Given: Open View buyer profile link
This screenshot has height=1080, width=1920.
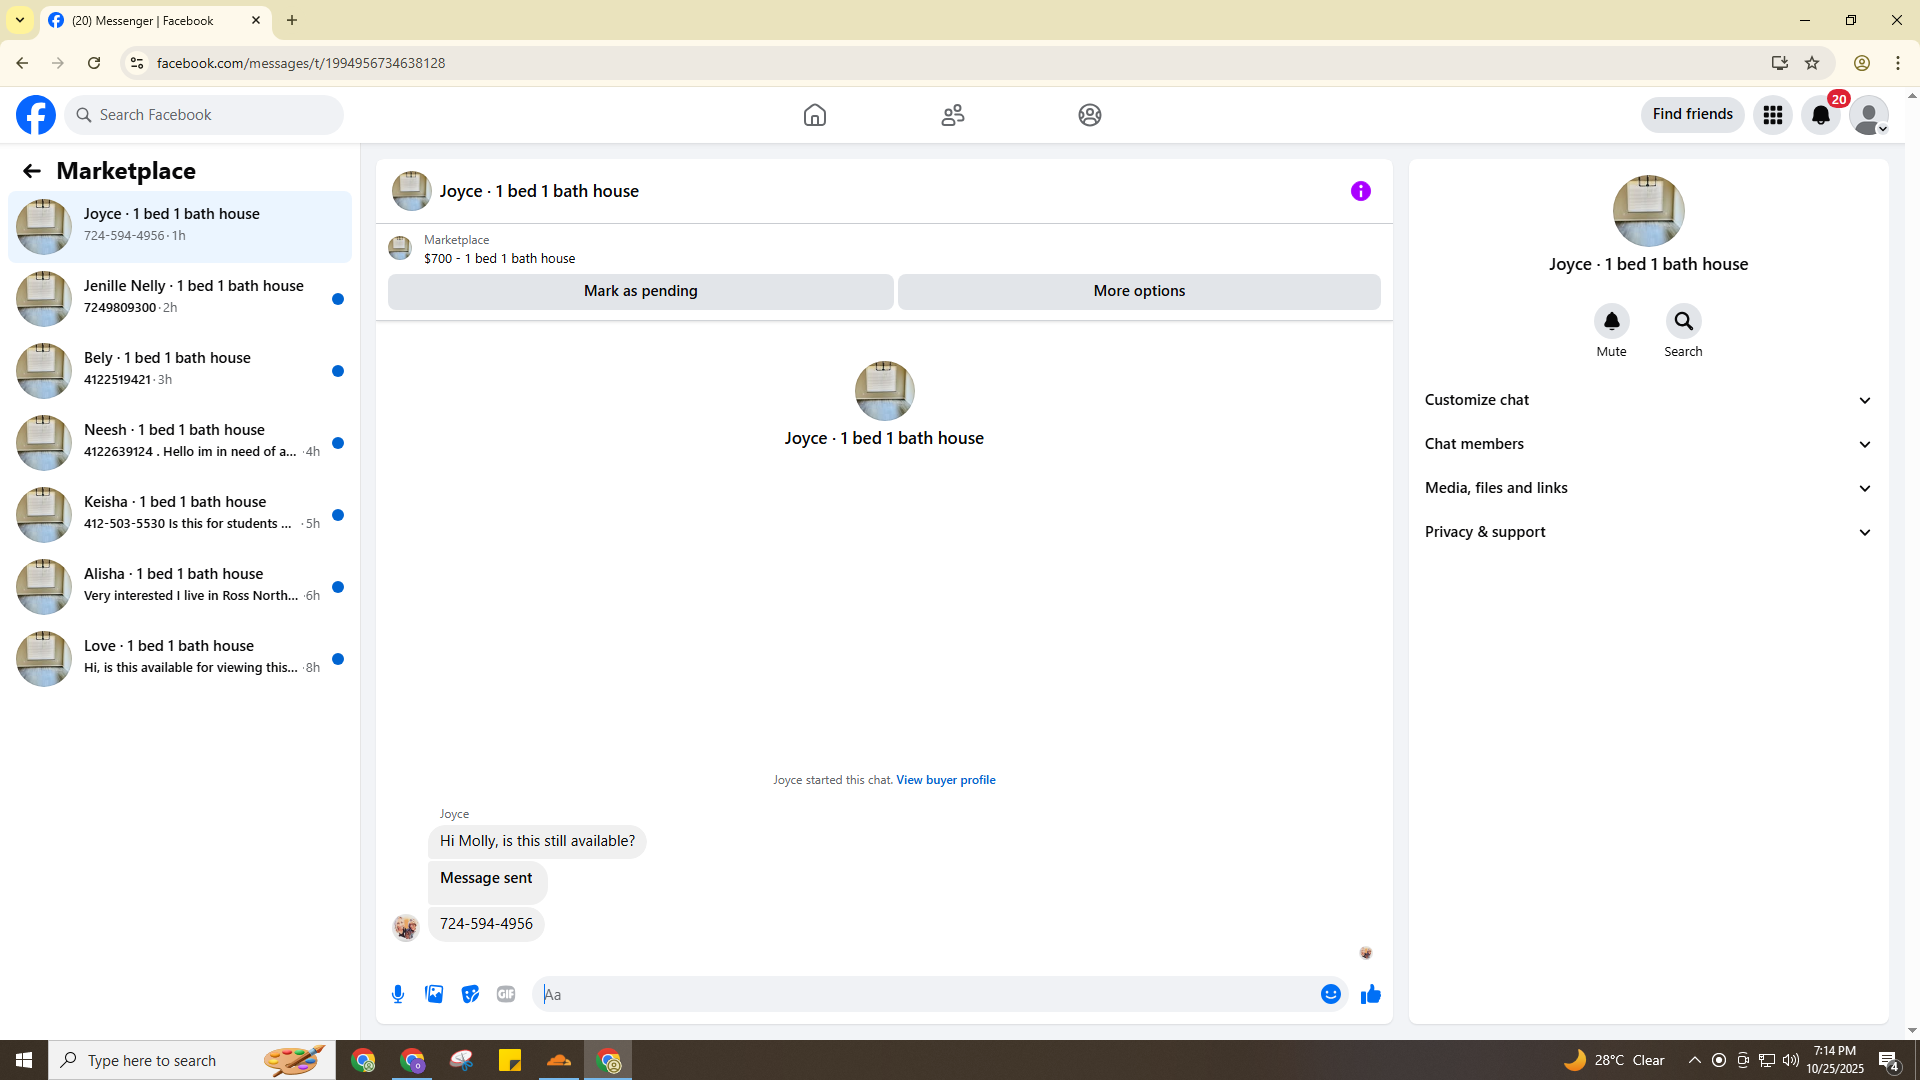Looking at the screenshot, I should coord(945,780).
